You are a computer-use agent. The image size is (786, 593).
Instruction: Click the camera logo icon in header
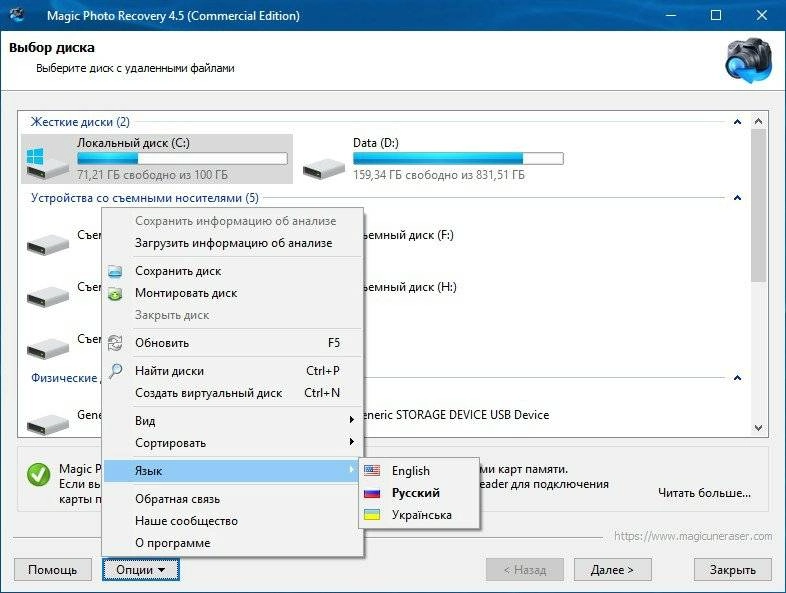[x=749, y=60]
